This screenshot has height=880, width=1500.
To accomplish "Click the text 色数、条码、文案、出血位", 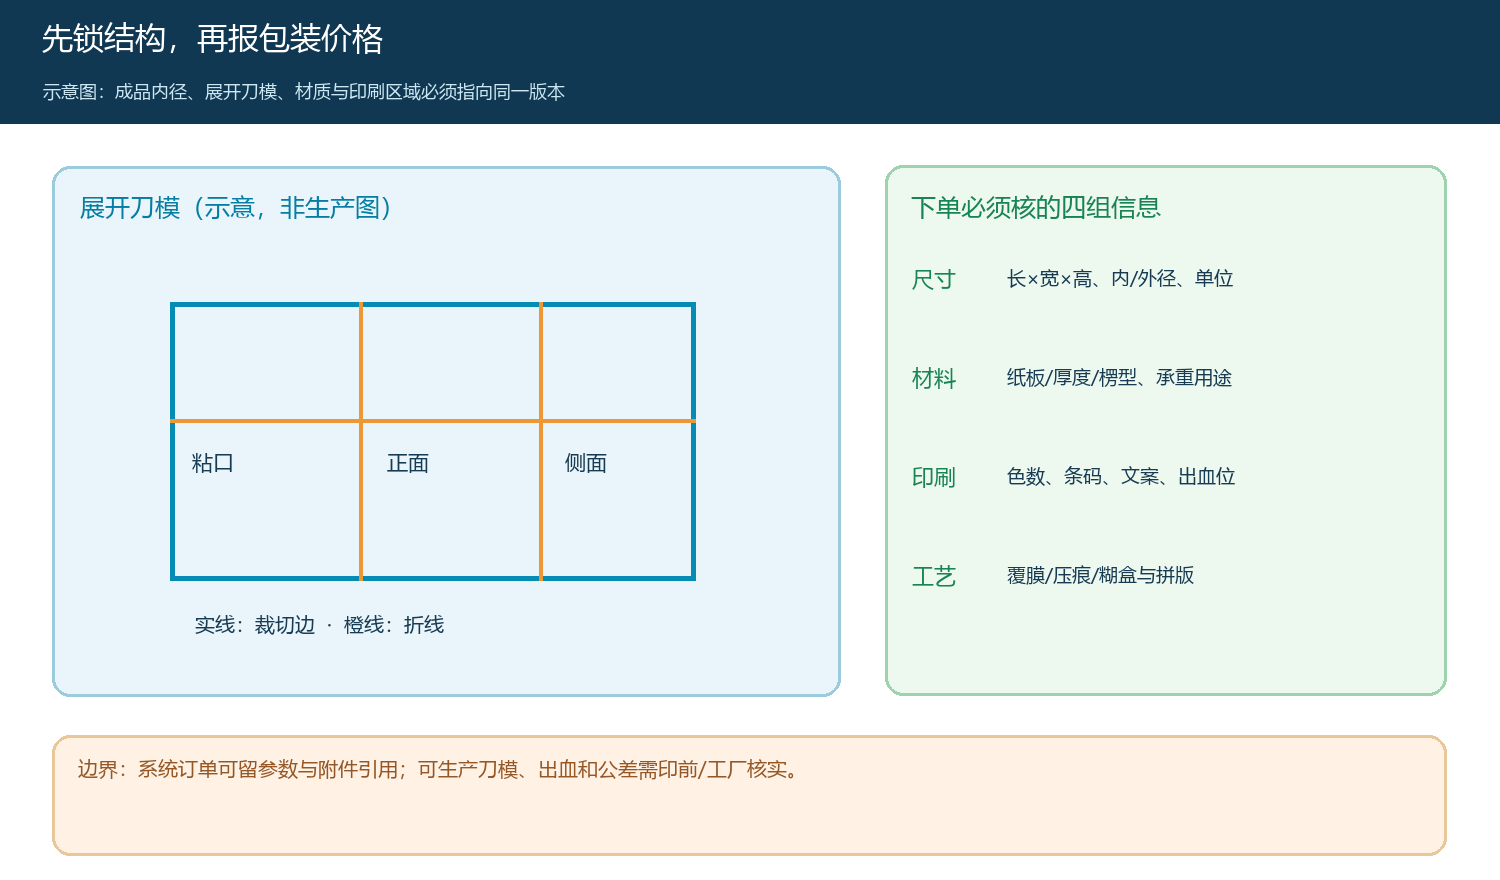I will click(x=1121, y=477).
